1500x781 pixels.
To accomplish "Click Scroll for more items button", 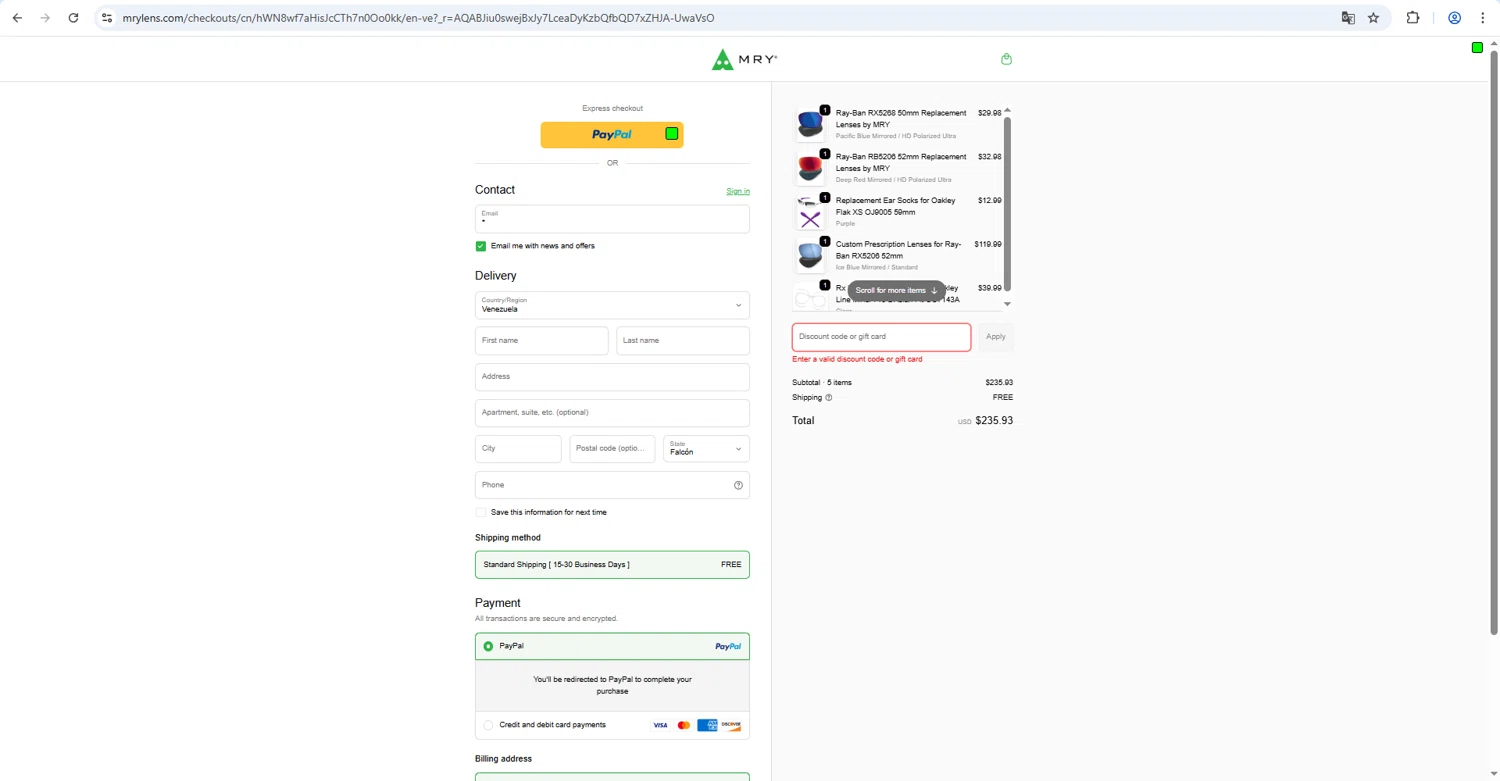I will coord(896,291).
